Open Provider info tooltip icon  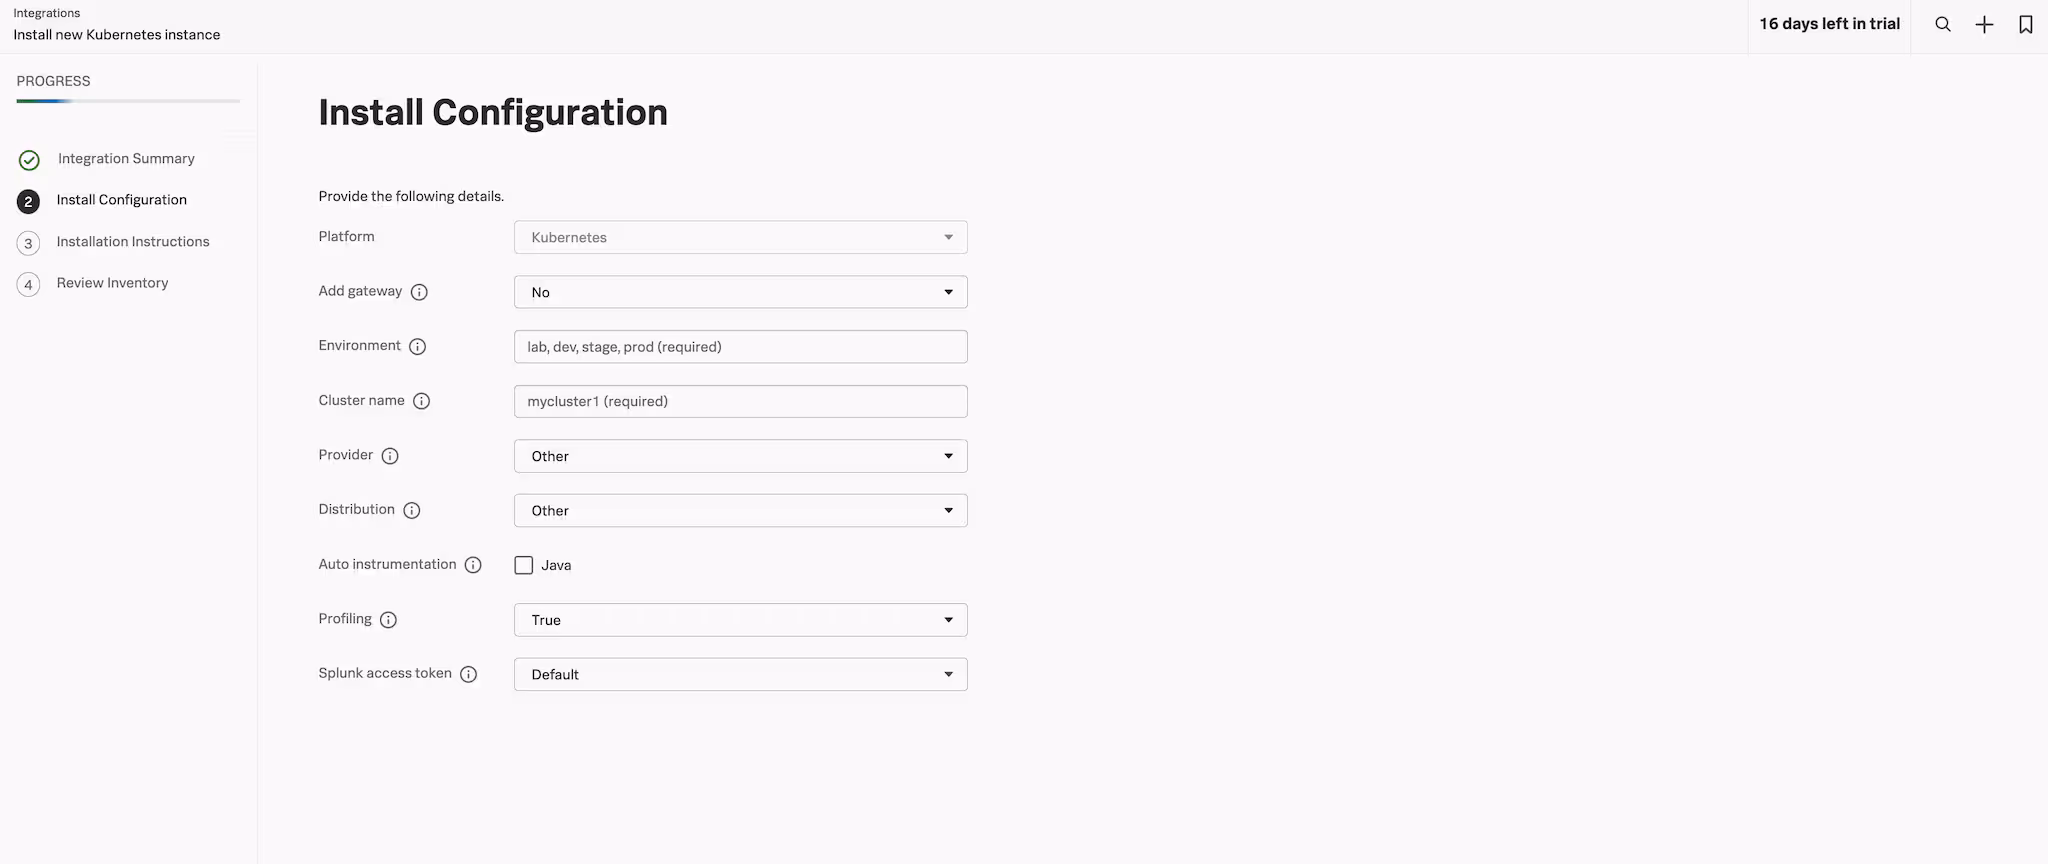[x=390, y=456]
